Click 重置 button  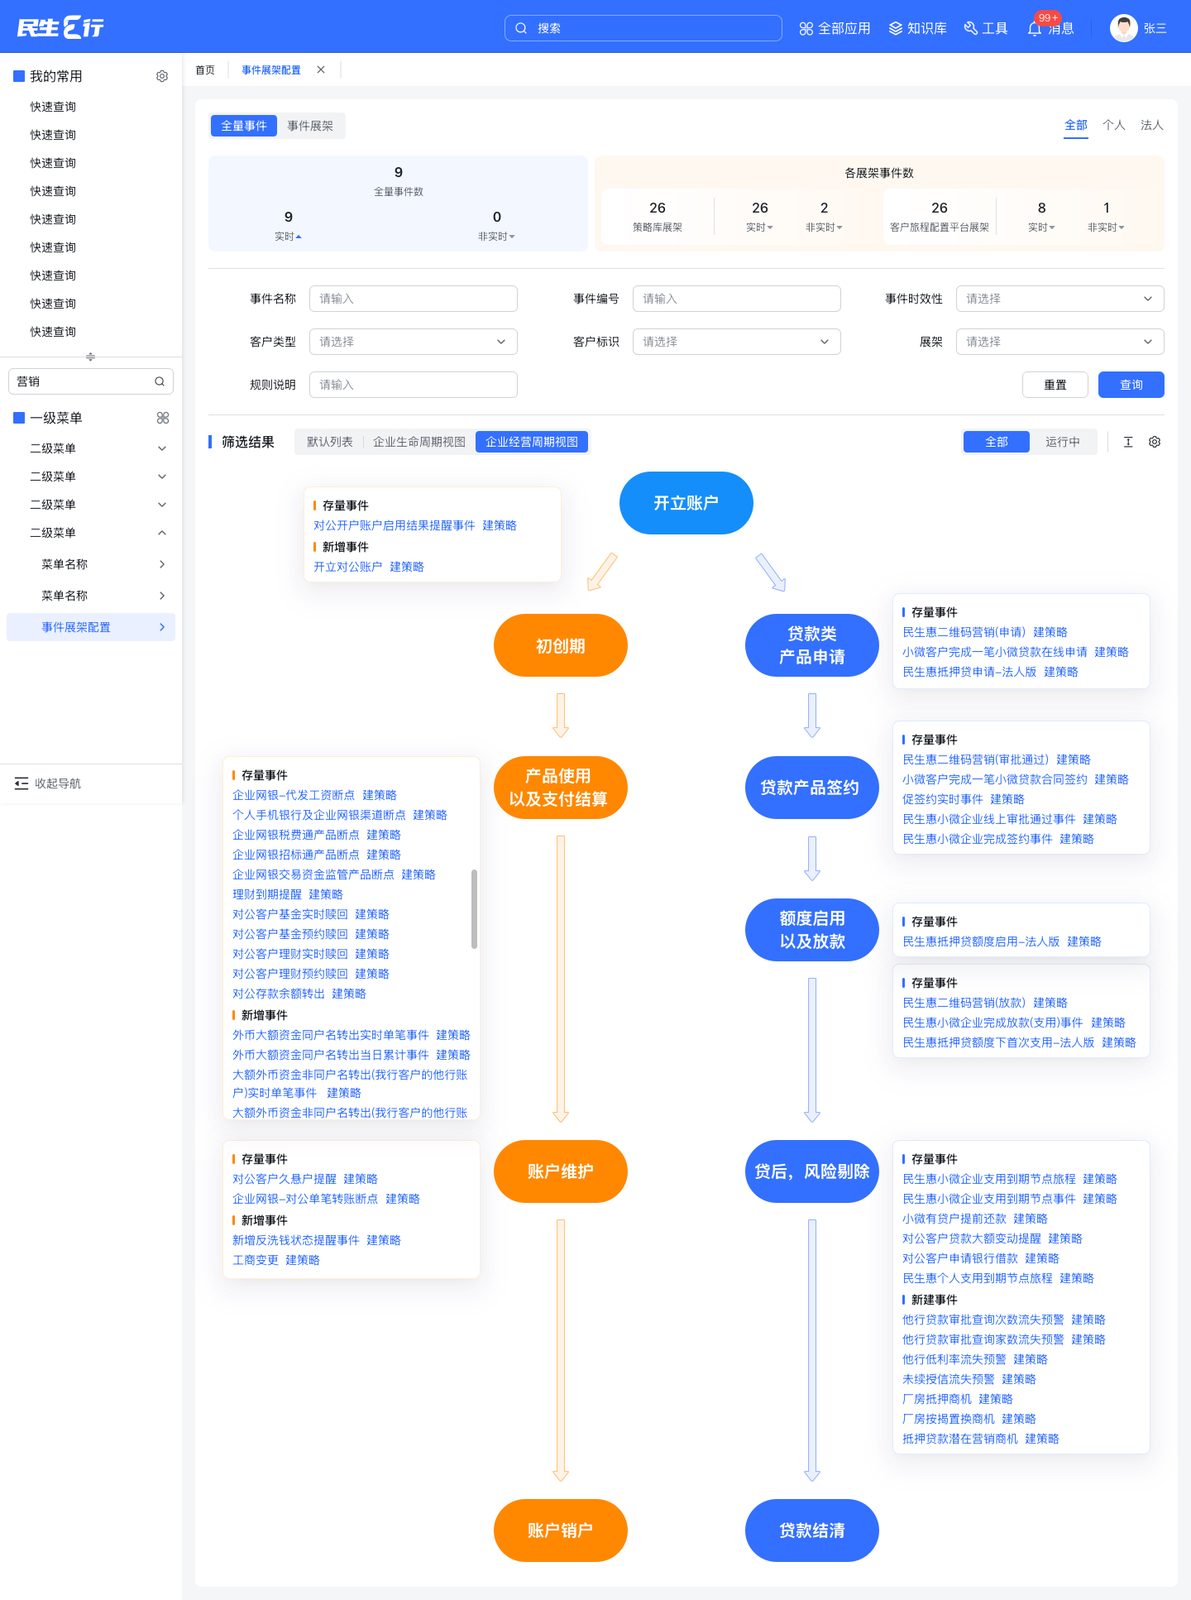tap(1055, 385)
